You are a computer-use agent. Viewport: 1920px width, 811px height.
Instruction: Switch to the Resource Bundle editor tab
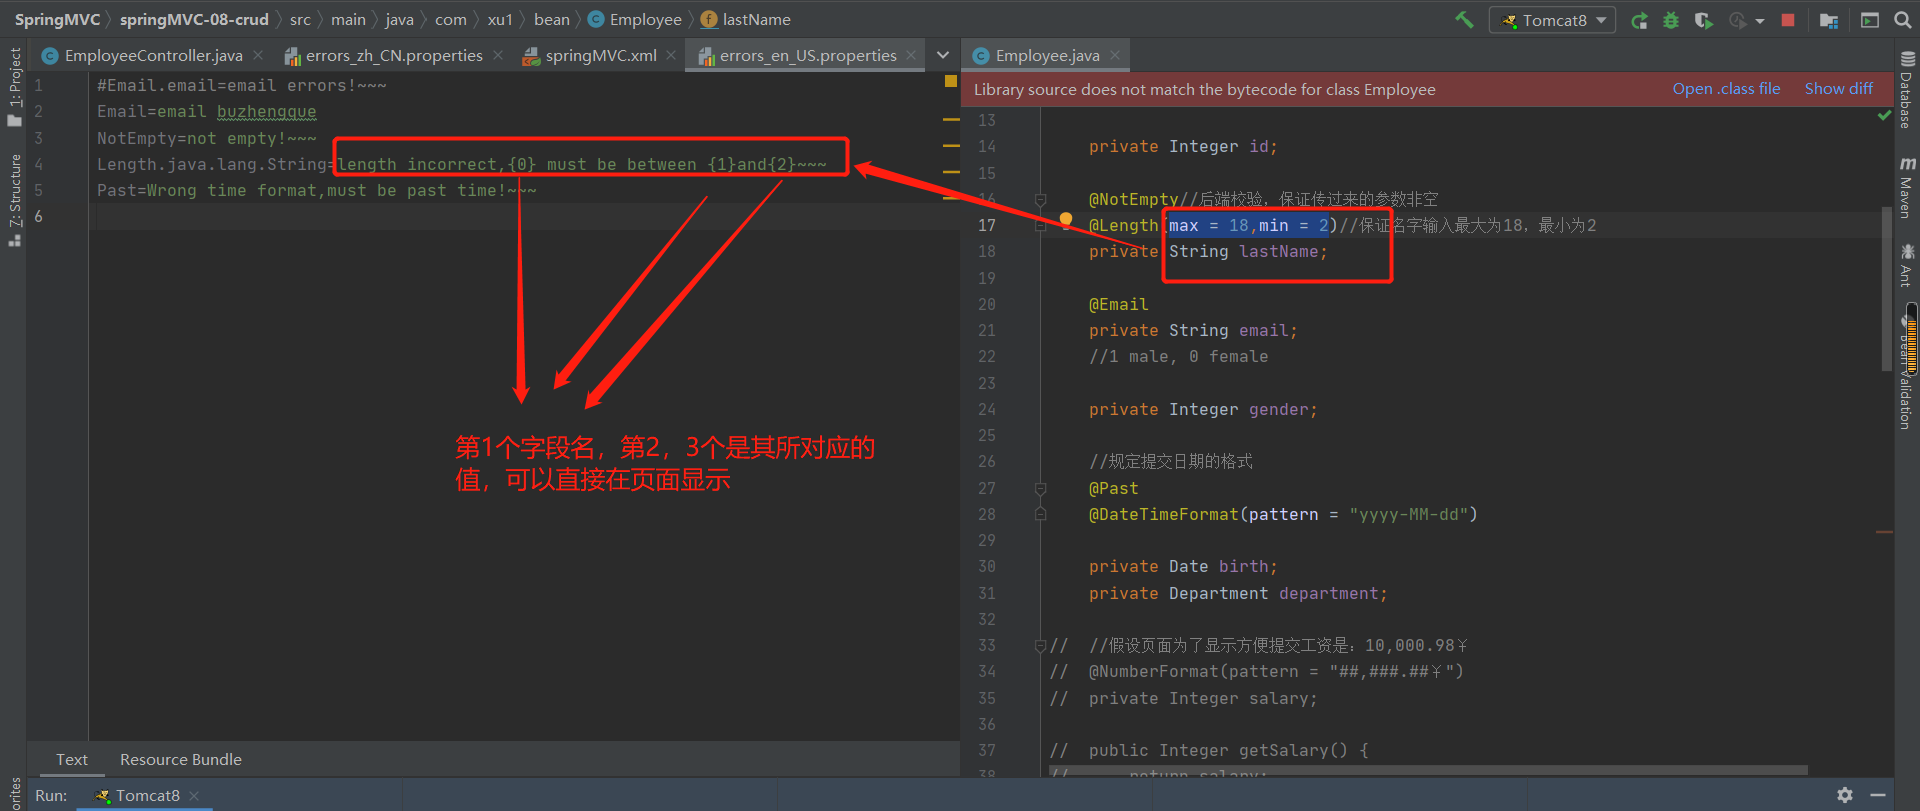181,759
